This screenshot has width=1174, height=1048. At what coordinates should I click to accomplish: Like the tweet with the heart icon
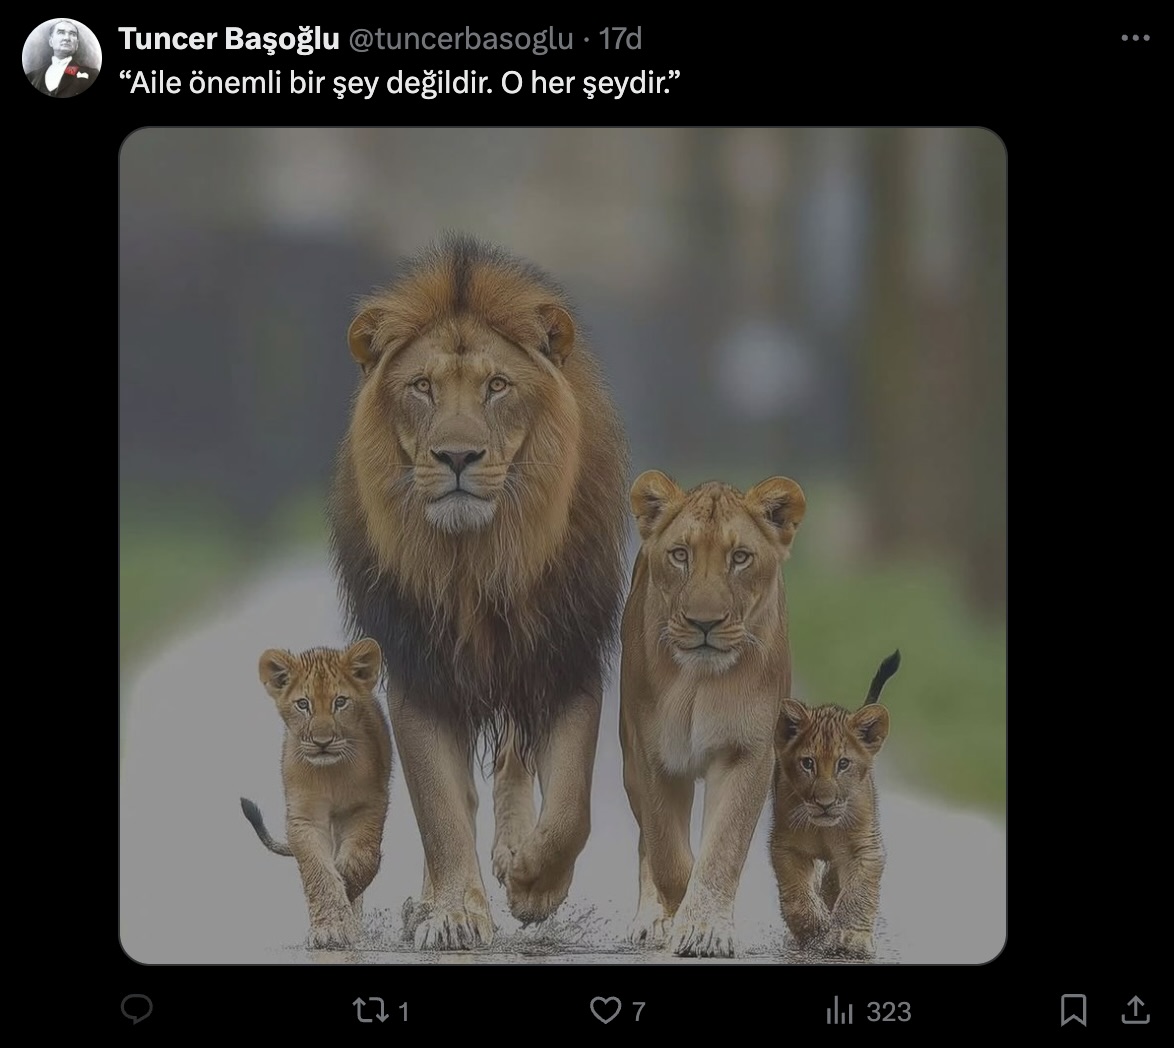[x=605, y=1011]
